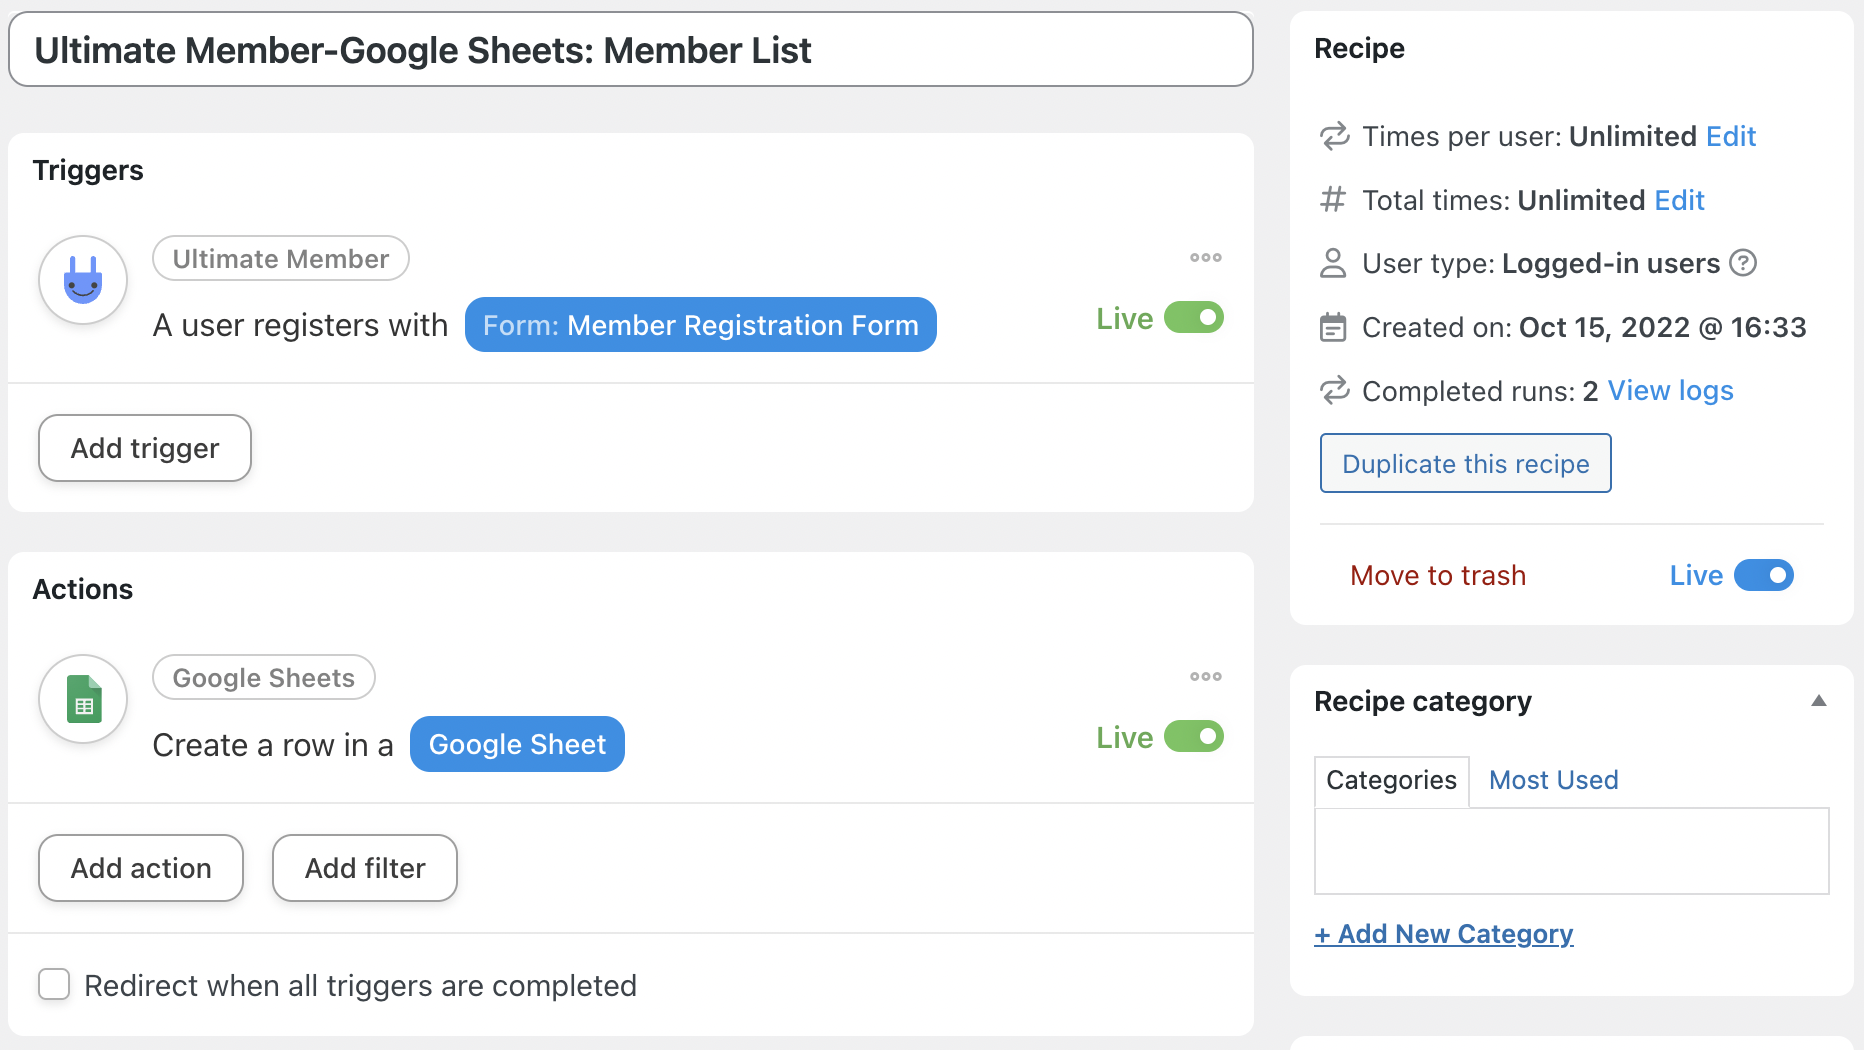Open the Google Sheets action's three-dot menu

click(1206, 676)
